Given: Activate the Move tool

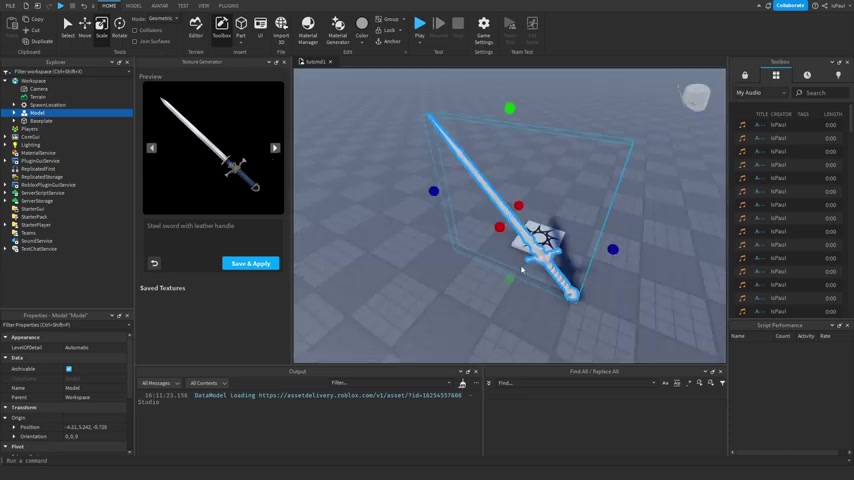Looking at the screenshot, I should pyautogui.click(x=84, y=28).
